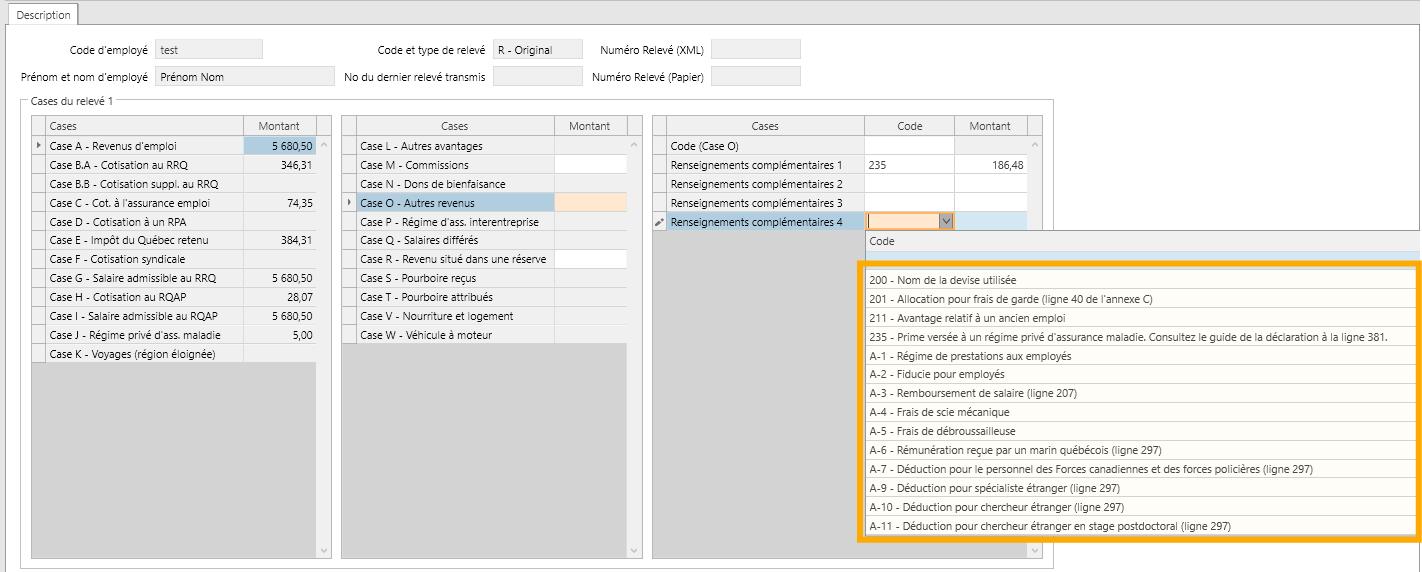Select 201 - Allocation pour frais de garde
This screenshot has height=572, width=1422.
[1141, 299]
